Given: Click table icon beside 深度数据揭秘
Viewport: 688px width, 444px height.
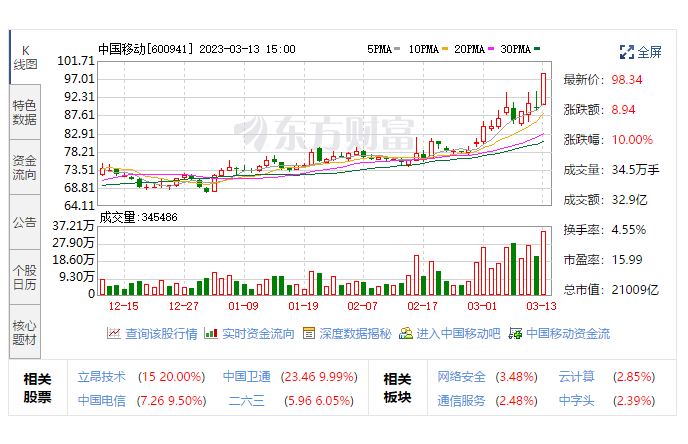Looking at the screenshot, I should tap(308, 333).
